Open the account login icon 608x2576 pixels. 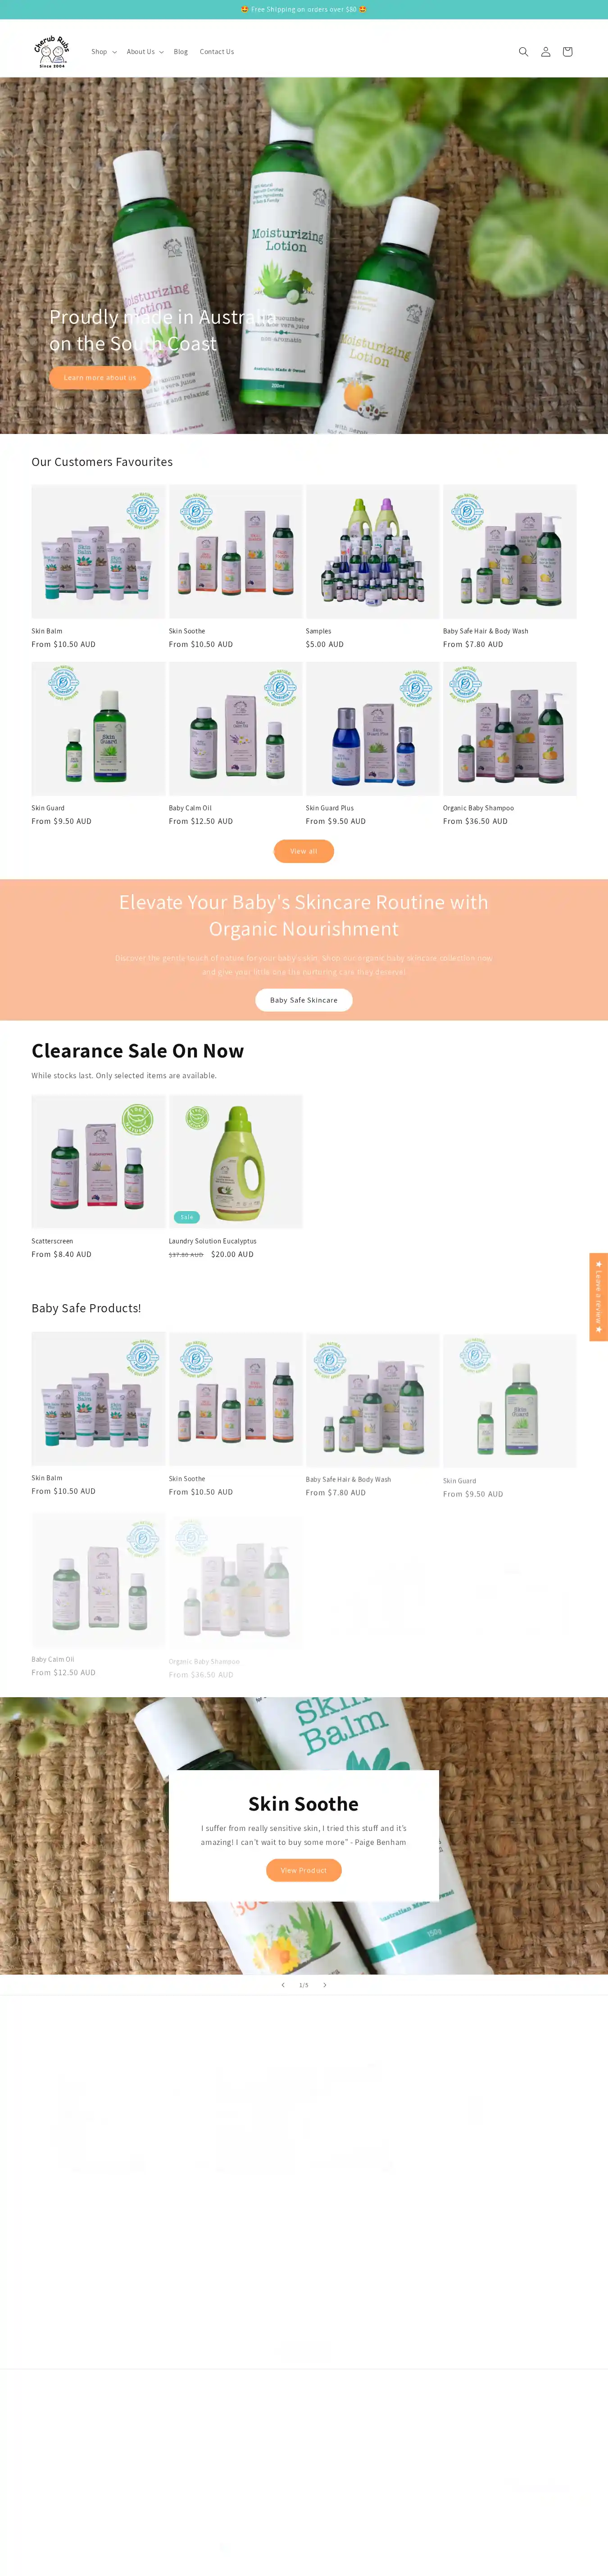pyautogui.click(x=545, y=52)
